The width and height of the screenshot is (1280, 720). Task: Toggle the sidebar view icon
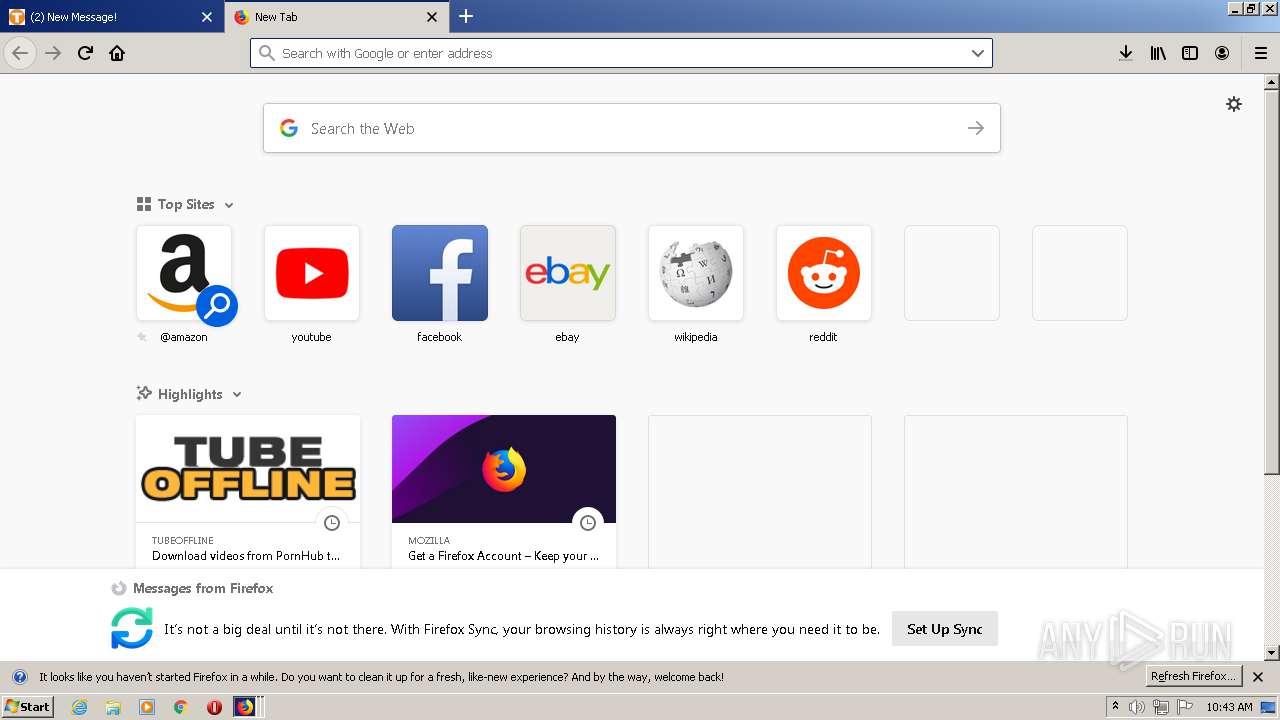click(x=1190, y=53)
